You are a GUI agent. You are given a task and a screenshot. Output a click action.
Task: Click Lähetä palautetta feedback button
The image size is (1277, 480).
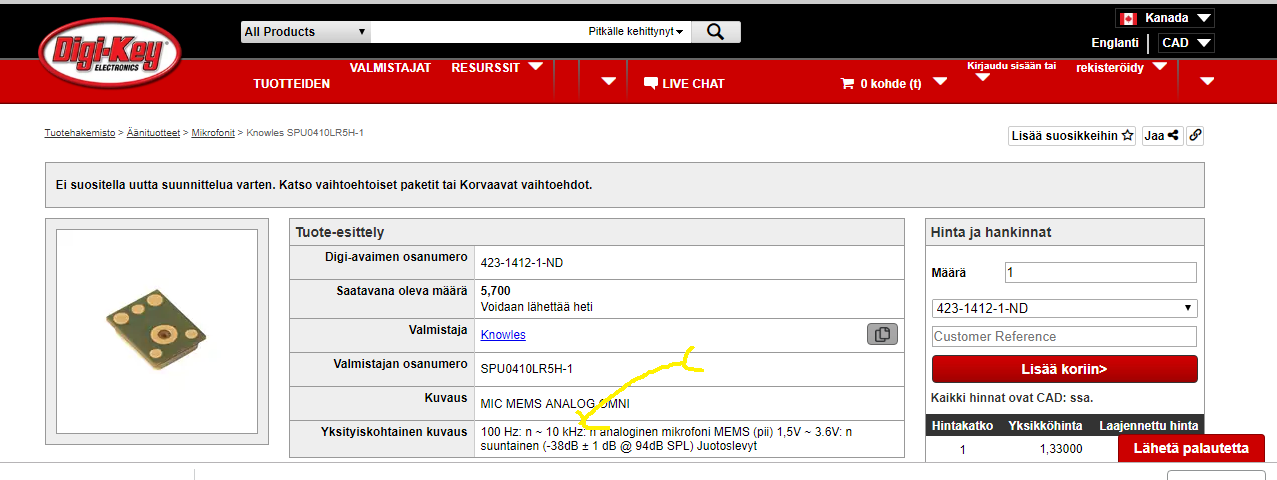1191,448
